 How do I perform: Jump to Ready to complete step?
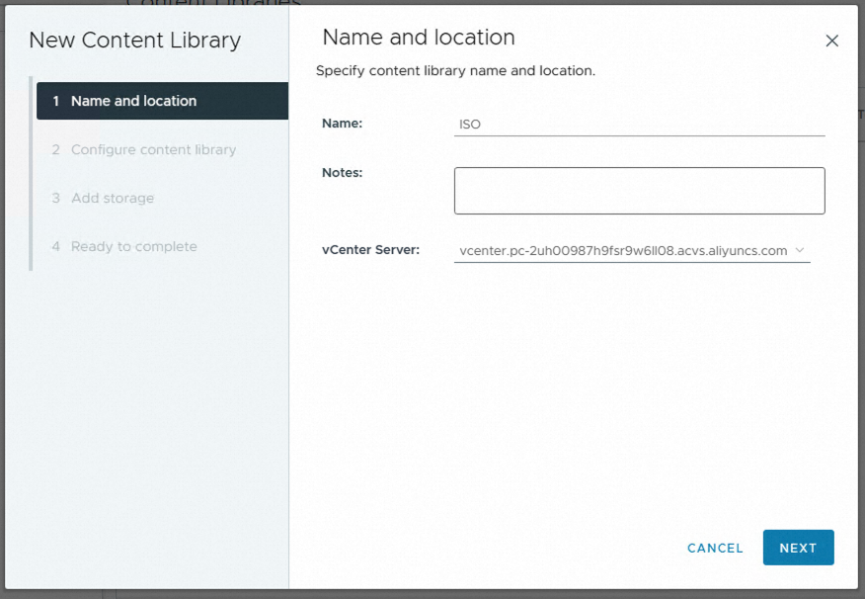click(x=133, y=247)
